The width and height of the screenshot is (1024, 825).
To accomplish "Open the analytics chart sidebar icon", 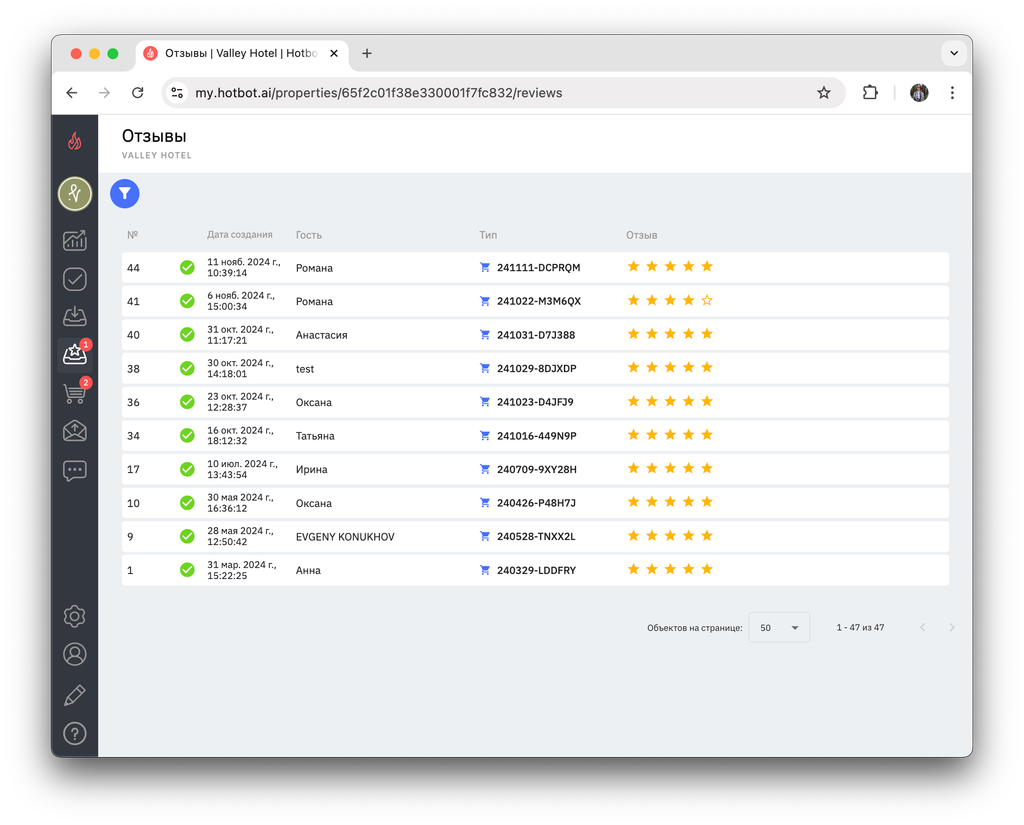I will (x=75, y=240).
